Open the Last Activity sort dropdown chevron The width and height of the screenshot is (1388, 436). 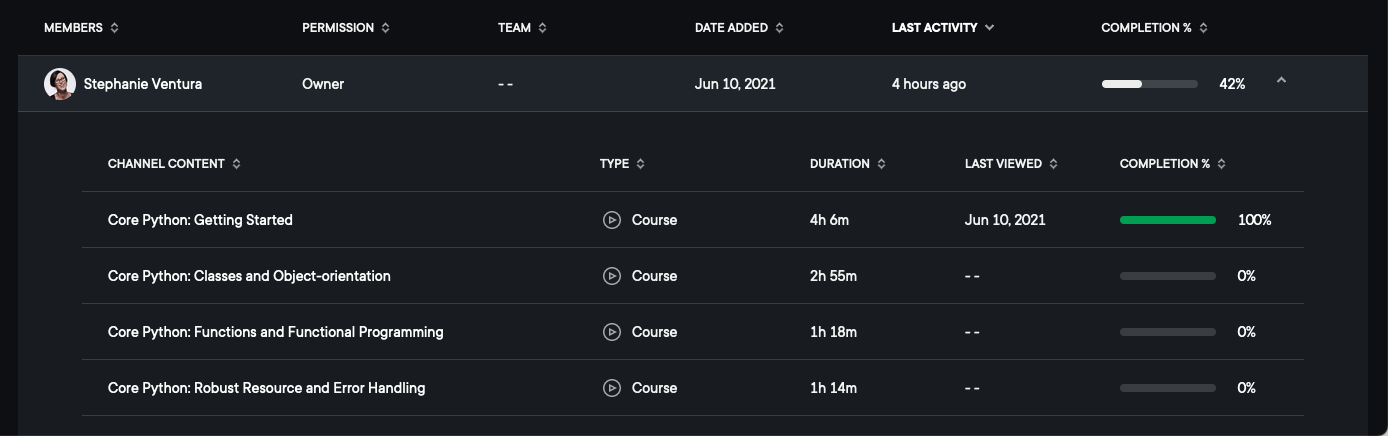point(990,28)
